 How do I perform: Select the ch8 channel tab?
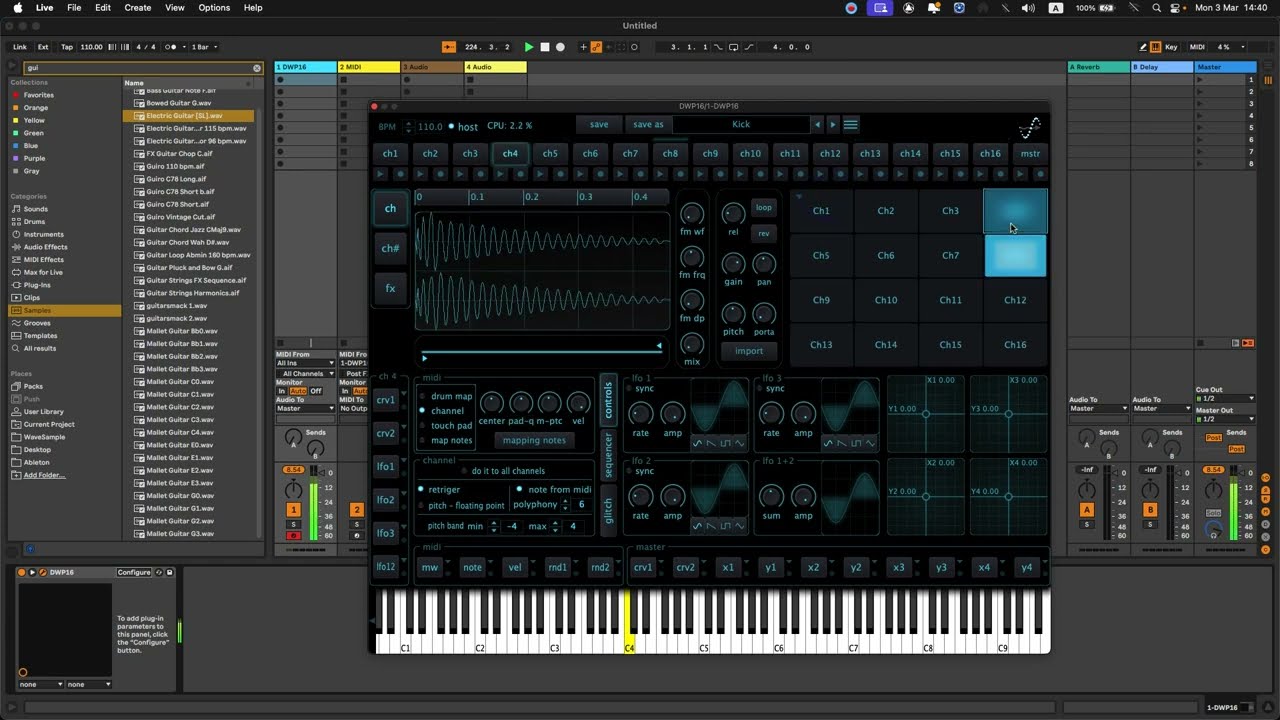[x=670, y=154]
